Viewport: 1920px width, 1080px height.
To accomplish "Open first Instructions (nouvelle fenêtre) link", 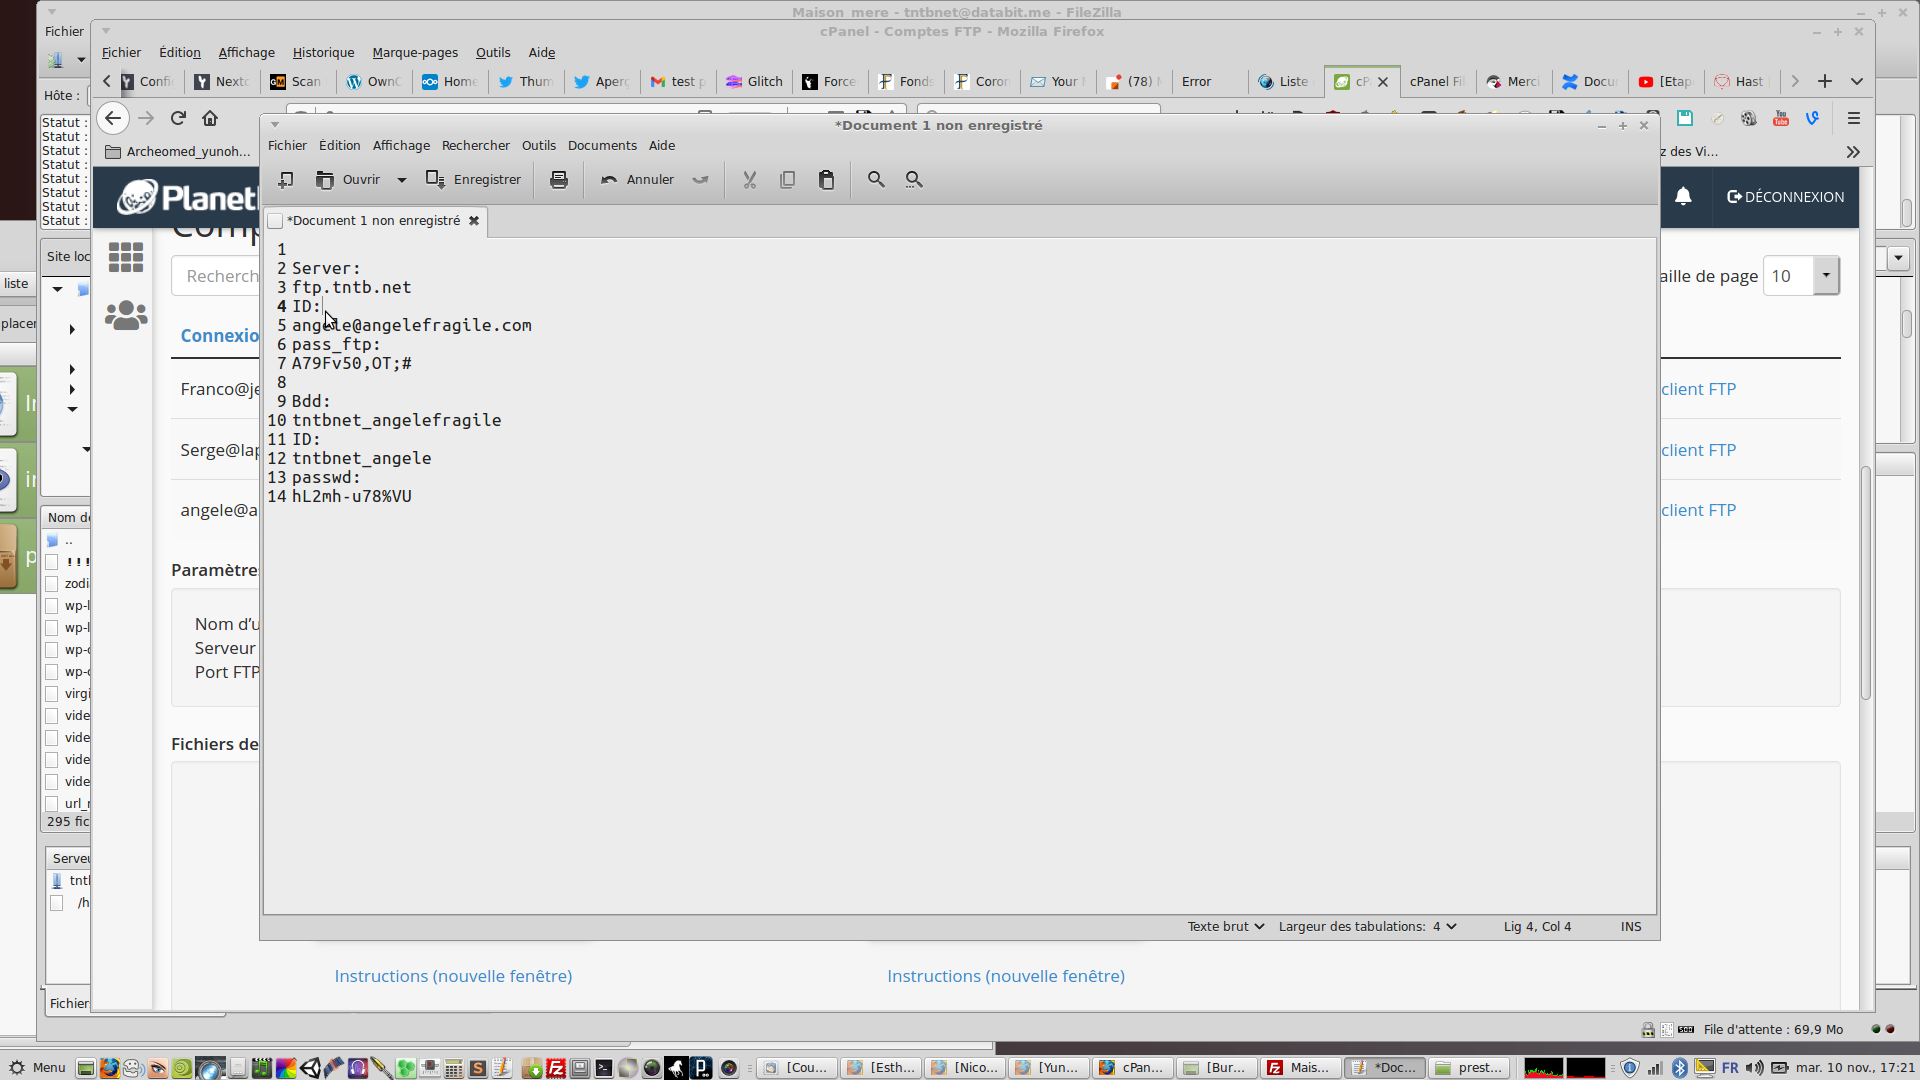I will (453, 976).
